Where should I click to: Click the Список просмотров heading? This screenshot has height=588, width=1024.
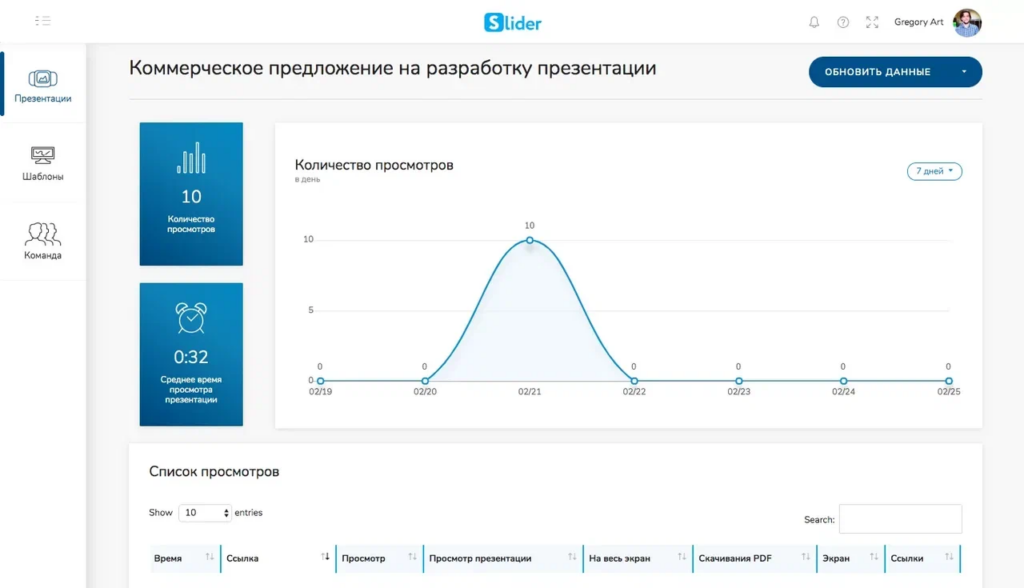[214, 472]
